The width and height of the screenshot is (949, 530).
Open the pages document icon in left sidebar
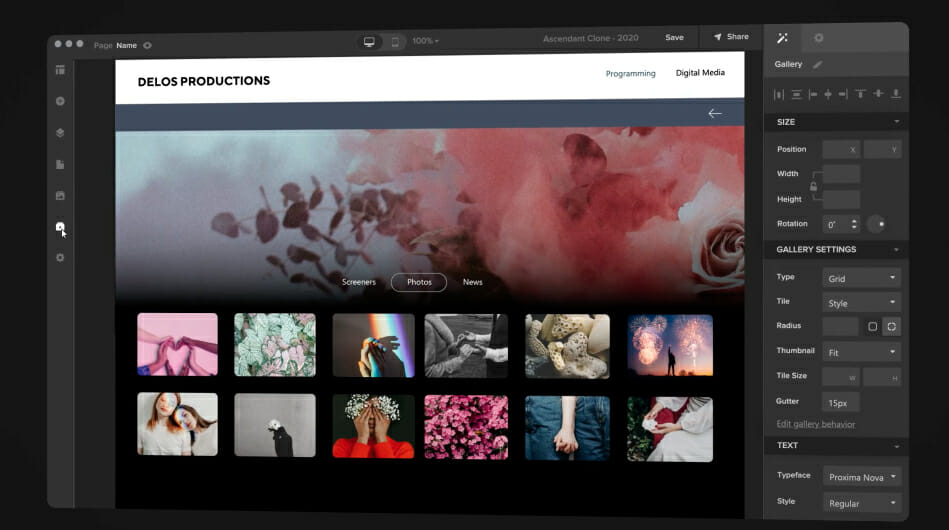click(x=60, y=164)
